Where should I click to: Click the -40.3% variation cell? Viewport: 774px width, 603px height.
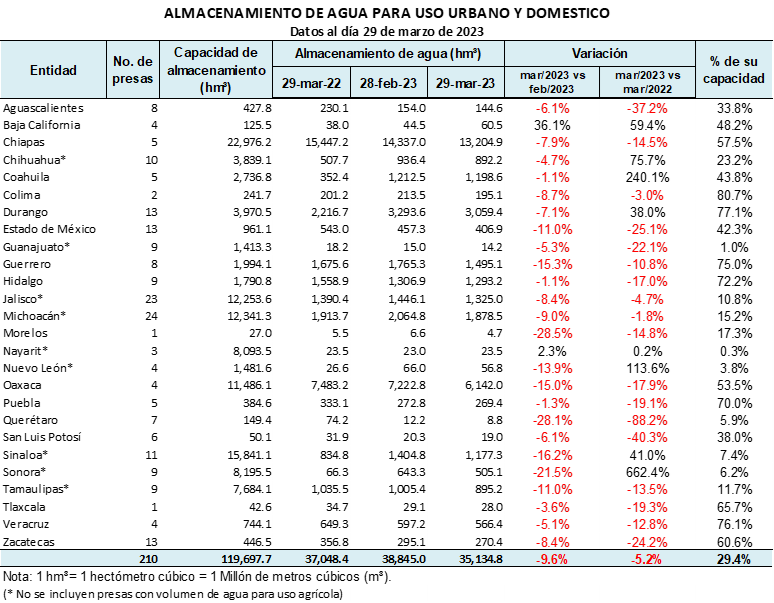click(x=647, y=437)
